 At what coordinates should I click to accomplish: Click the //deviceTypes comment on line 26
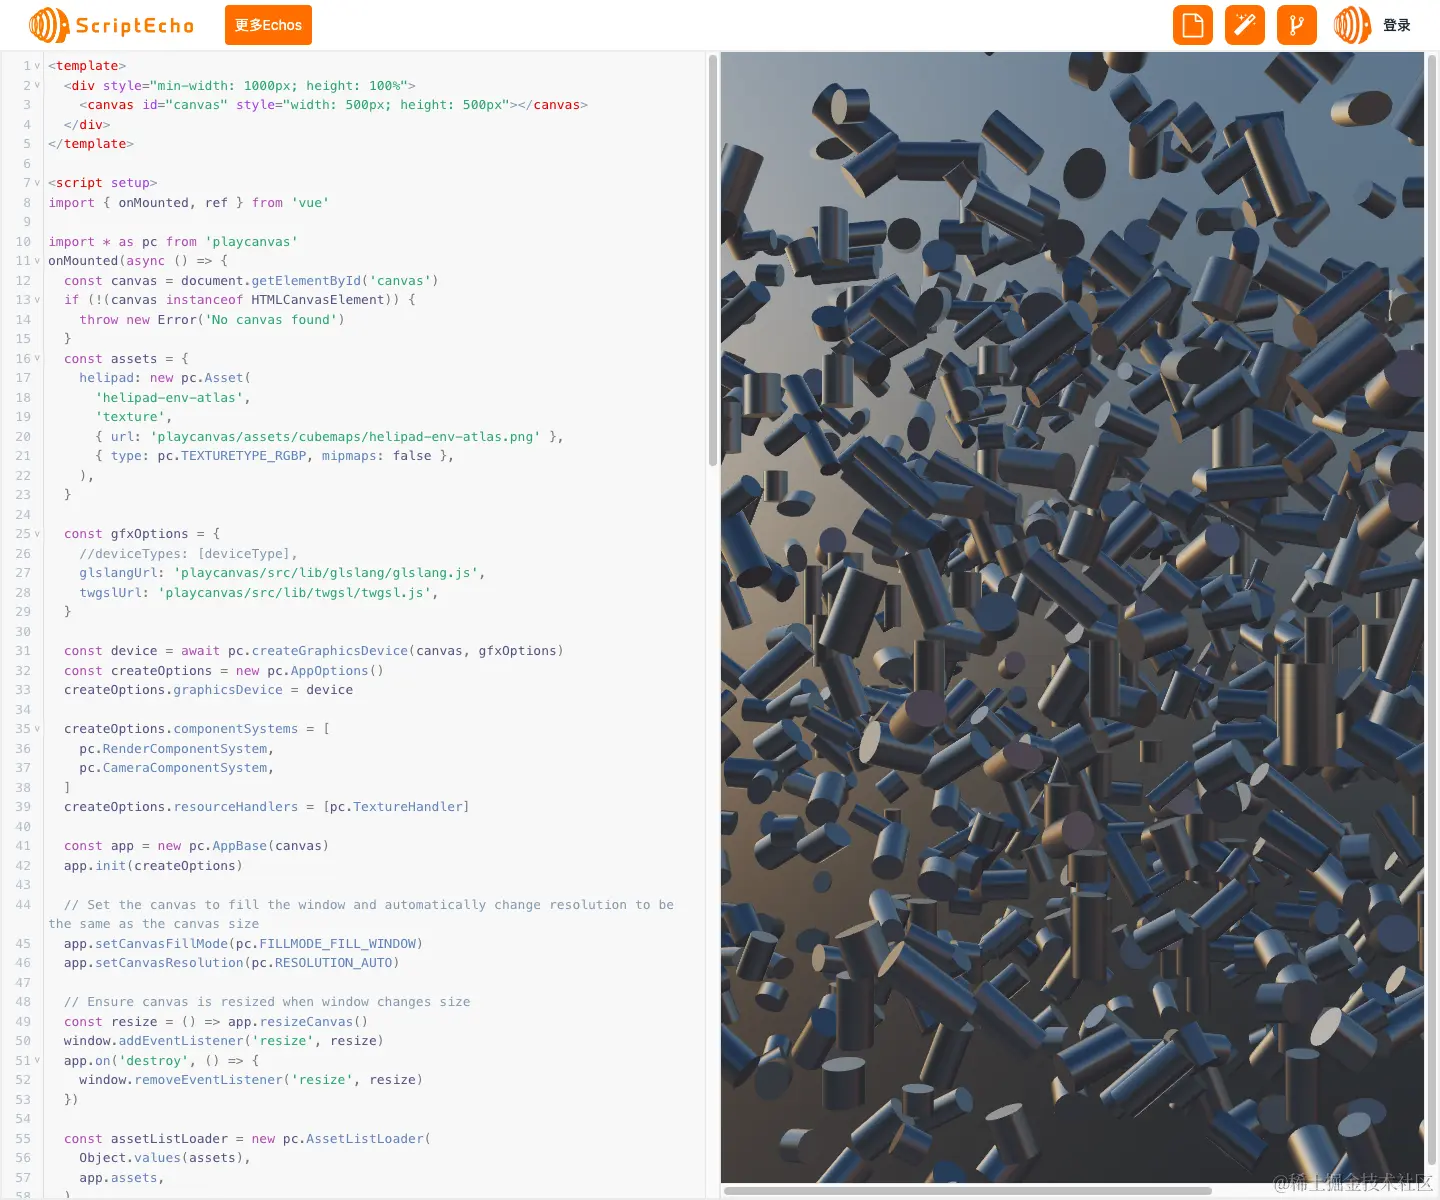pyautogui.click(x=188, y=554)
